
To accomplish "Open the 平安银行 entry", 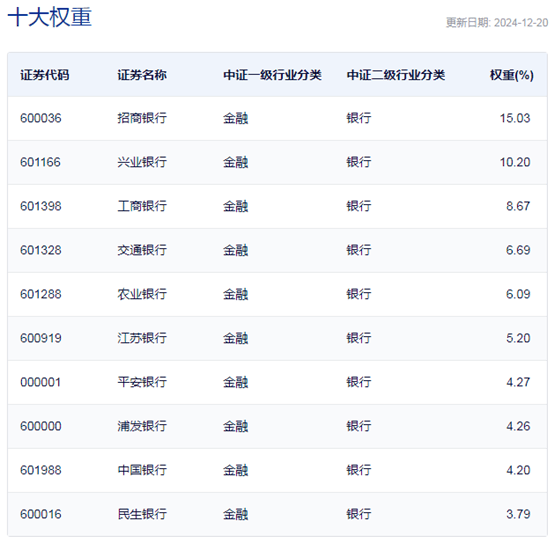I will click(x=142, y=382).
